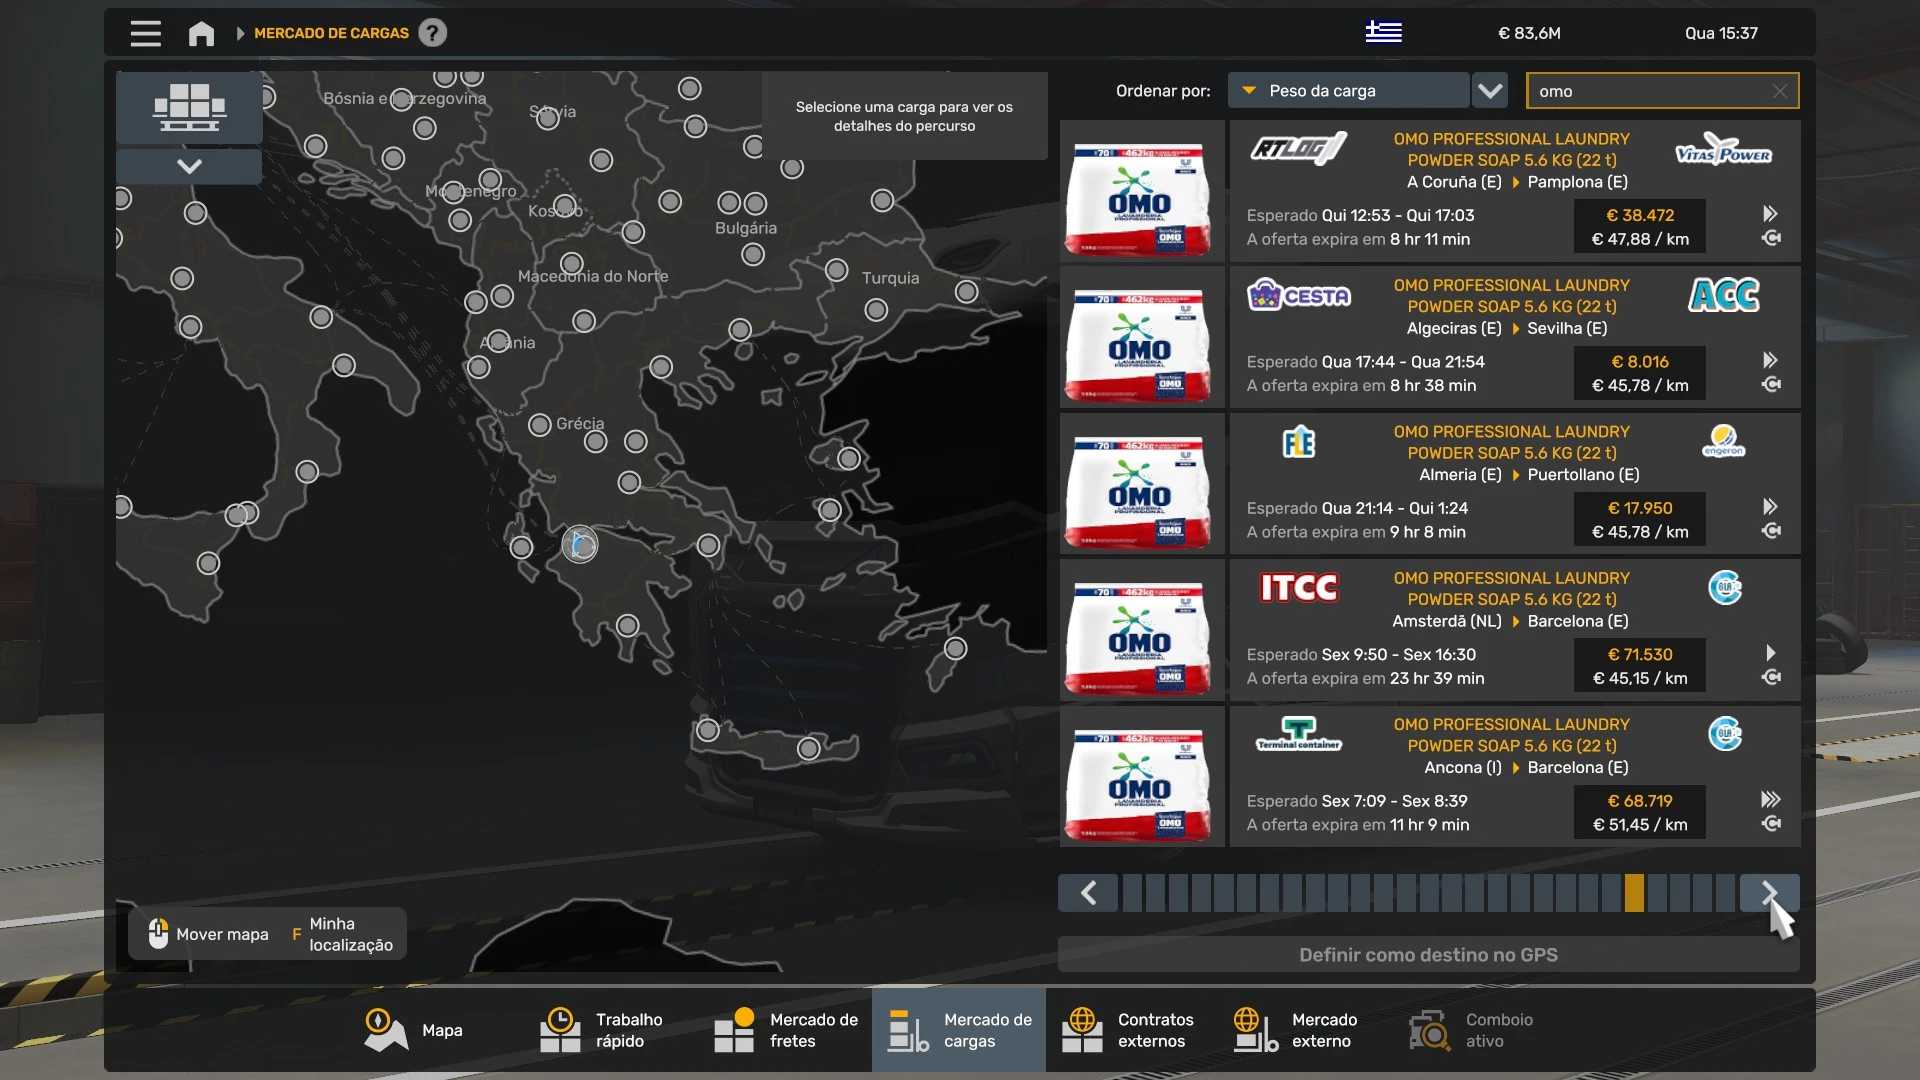Click the € 83,6M balance
This screenshot has width=1920, height=1080.
coord(1529,33)
